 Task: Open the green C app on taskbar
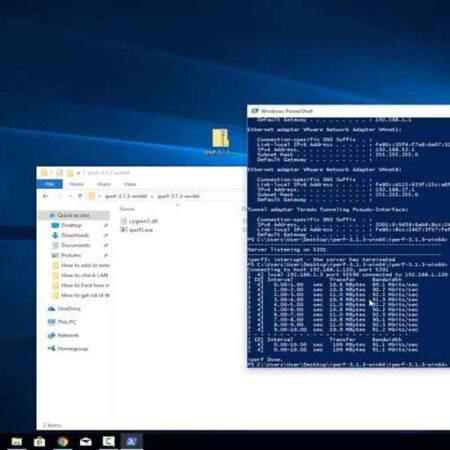(108, 441)
